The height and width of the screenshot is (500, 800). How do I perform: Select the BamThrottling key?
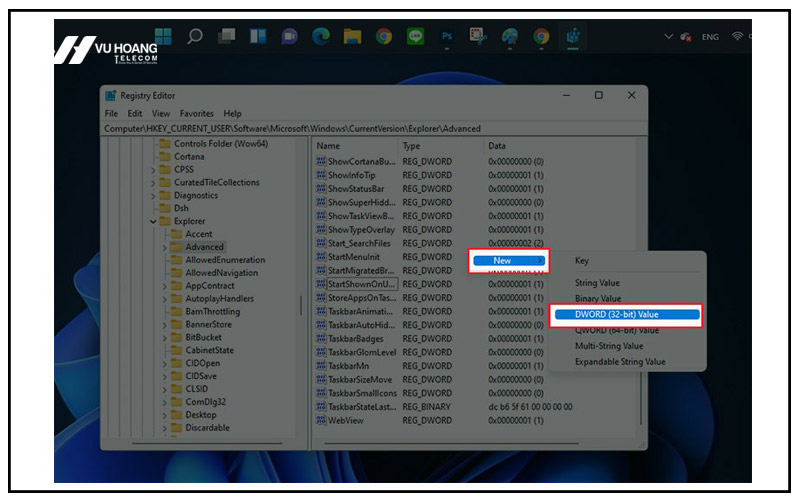[x=212, y=311]
